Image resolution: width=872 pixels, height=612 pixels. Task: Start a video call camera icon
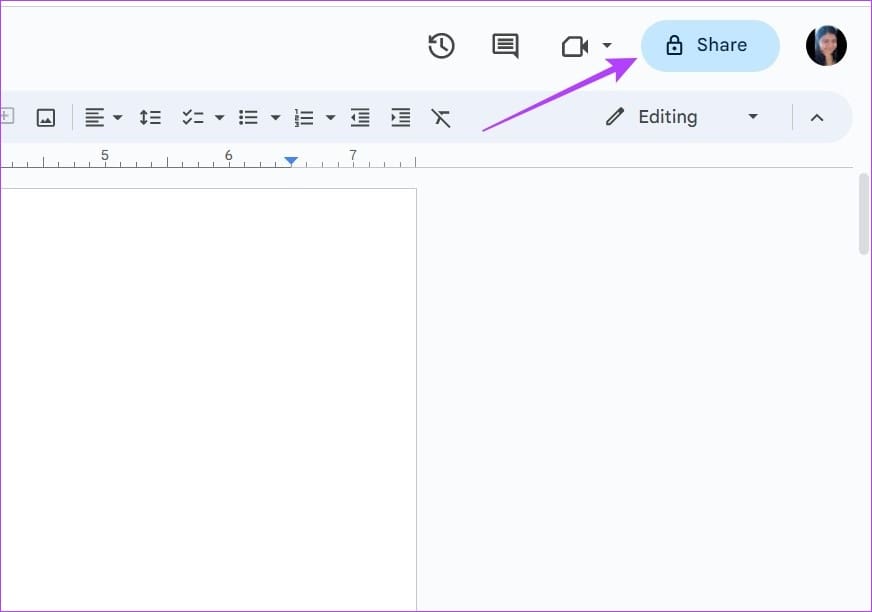575,46
